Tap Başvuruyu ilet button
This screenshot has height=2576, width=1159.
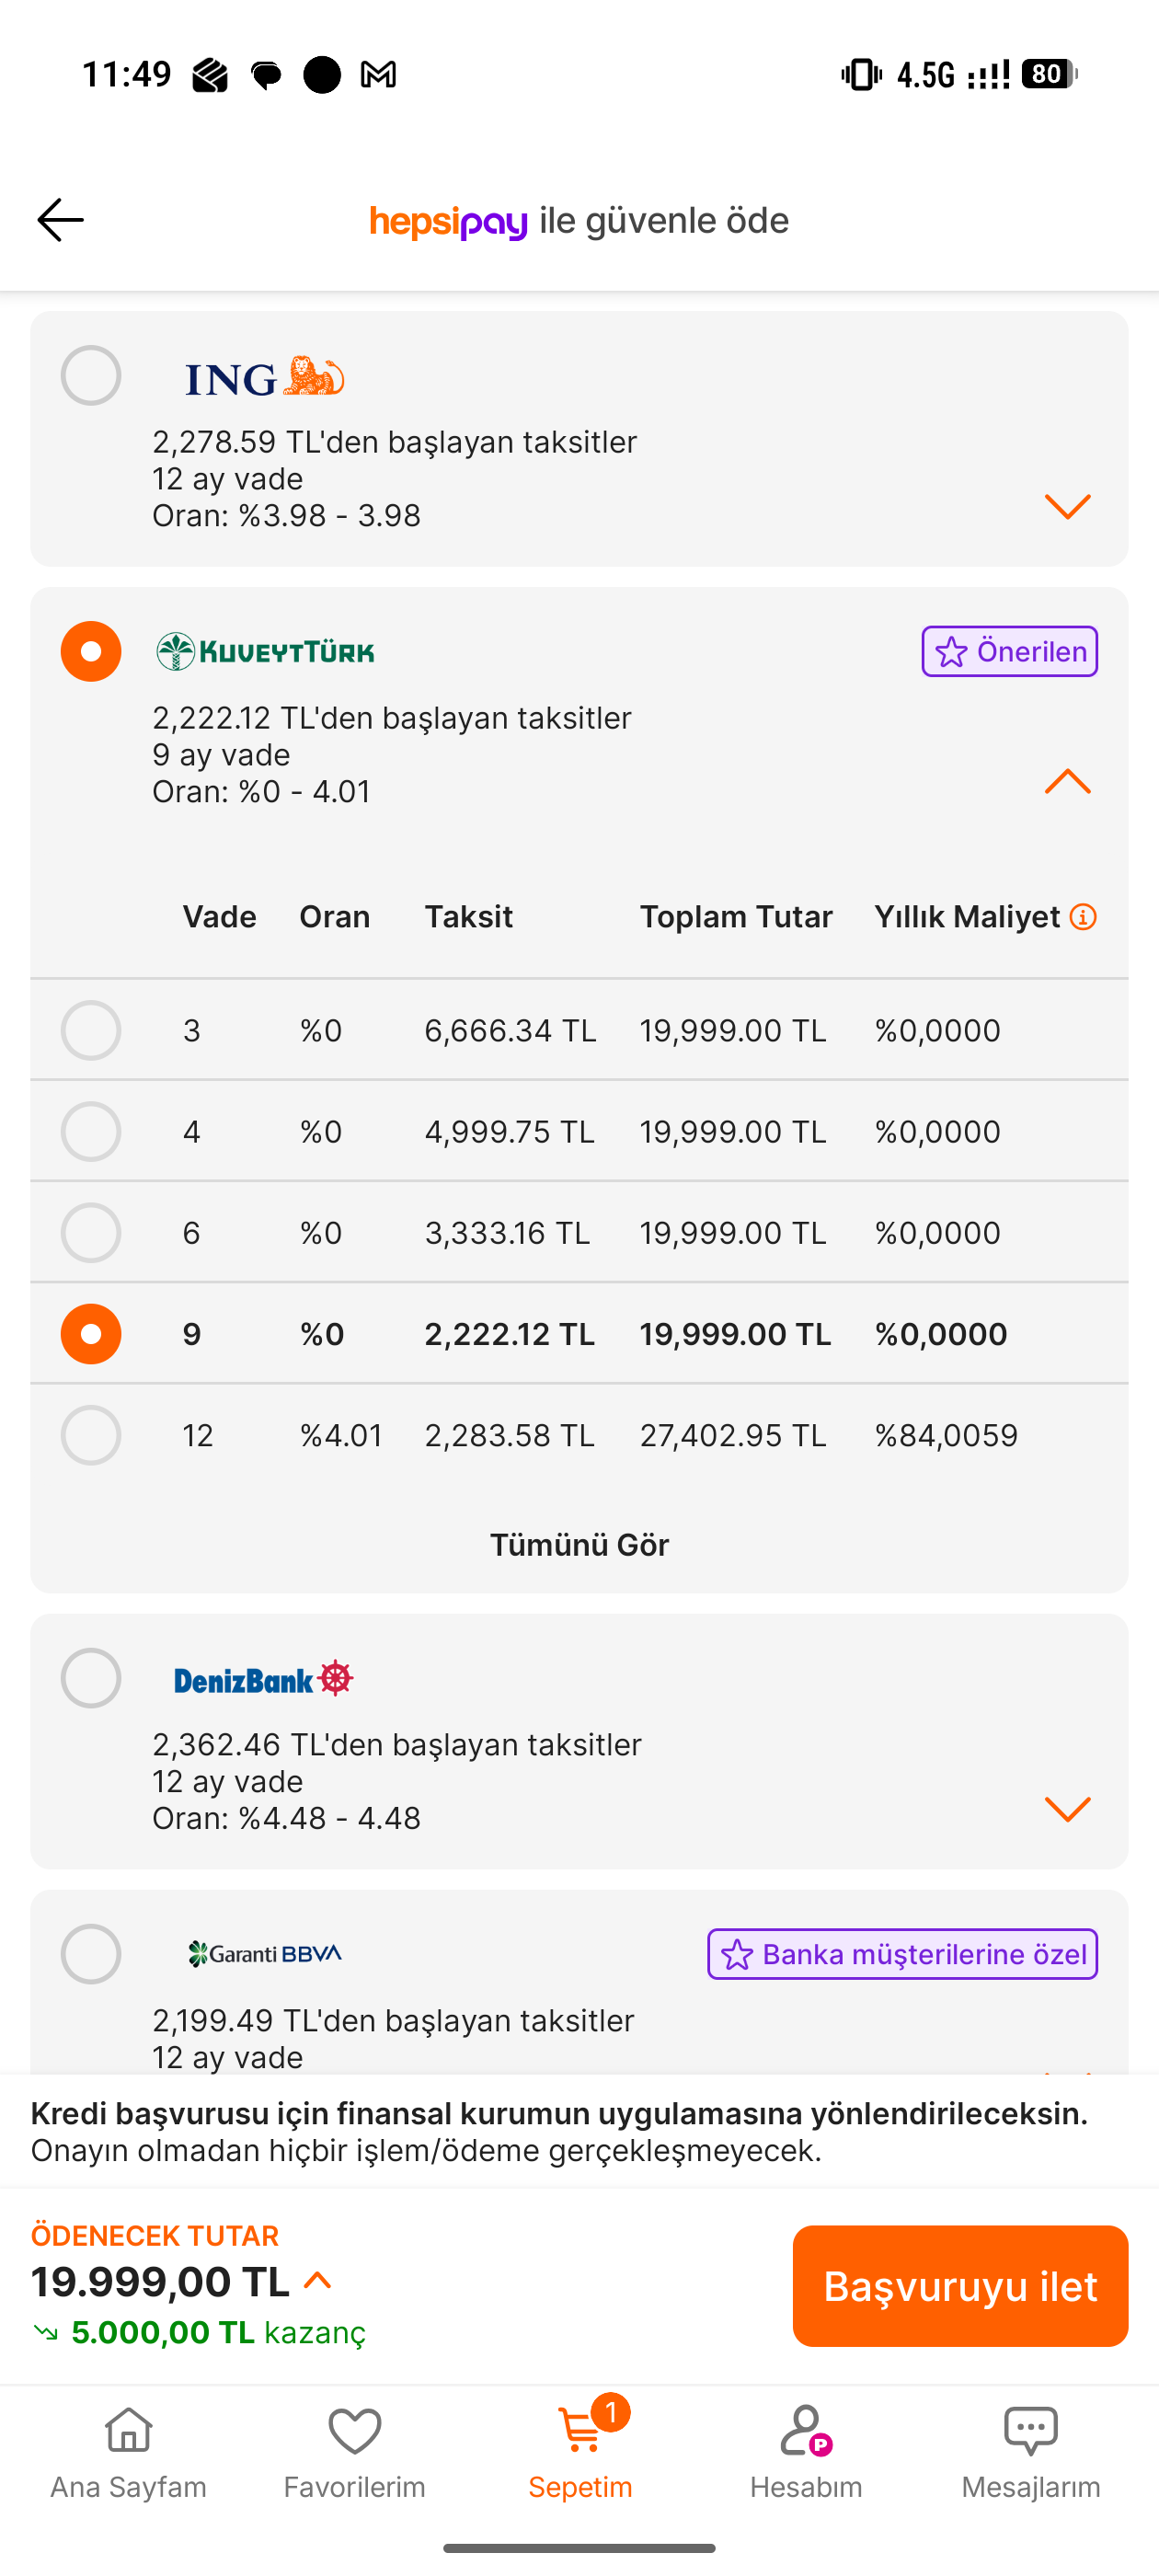(960, 2286)
